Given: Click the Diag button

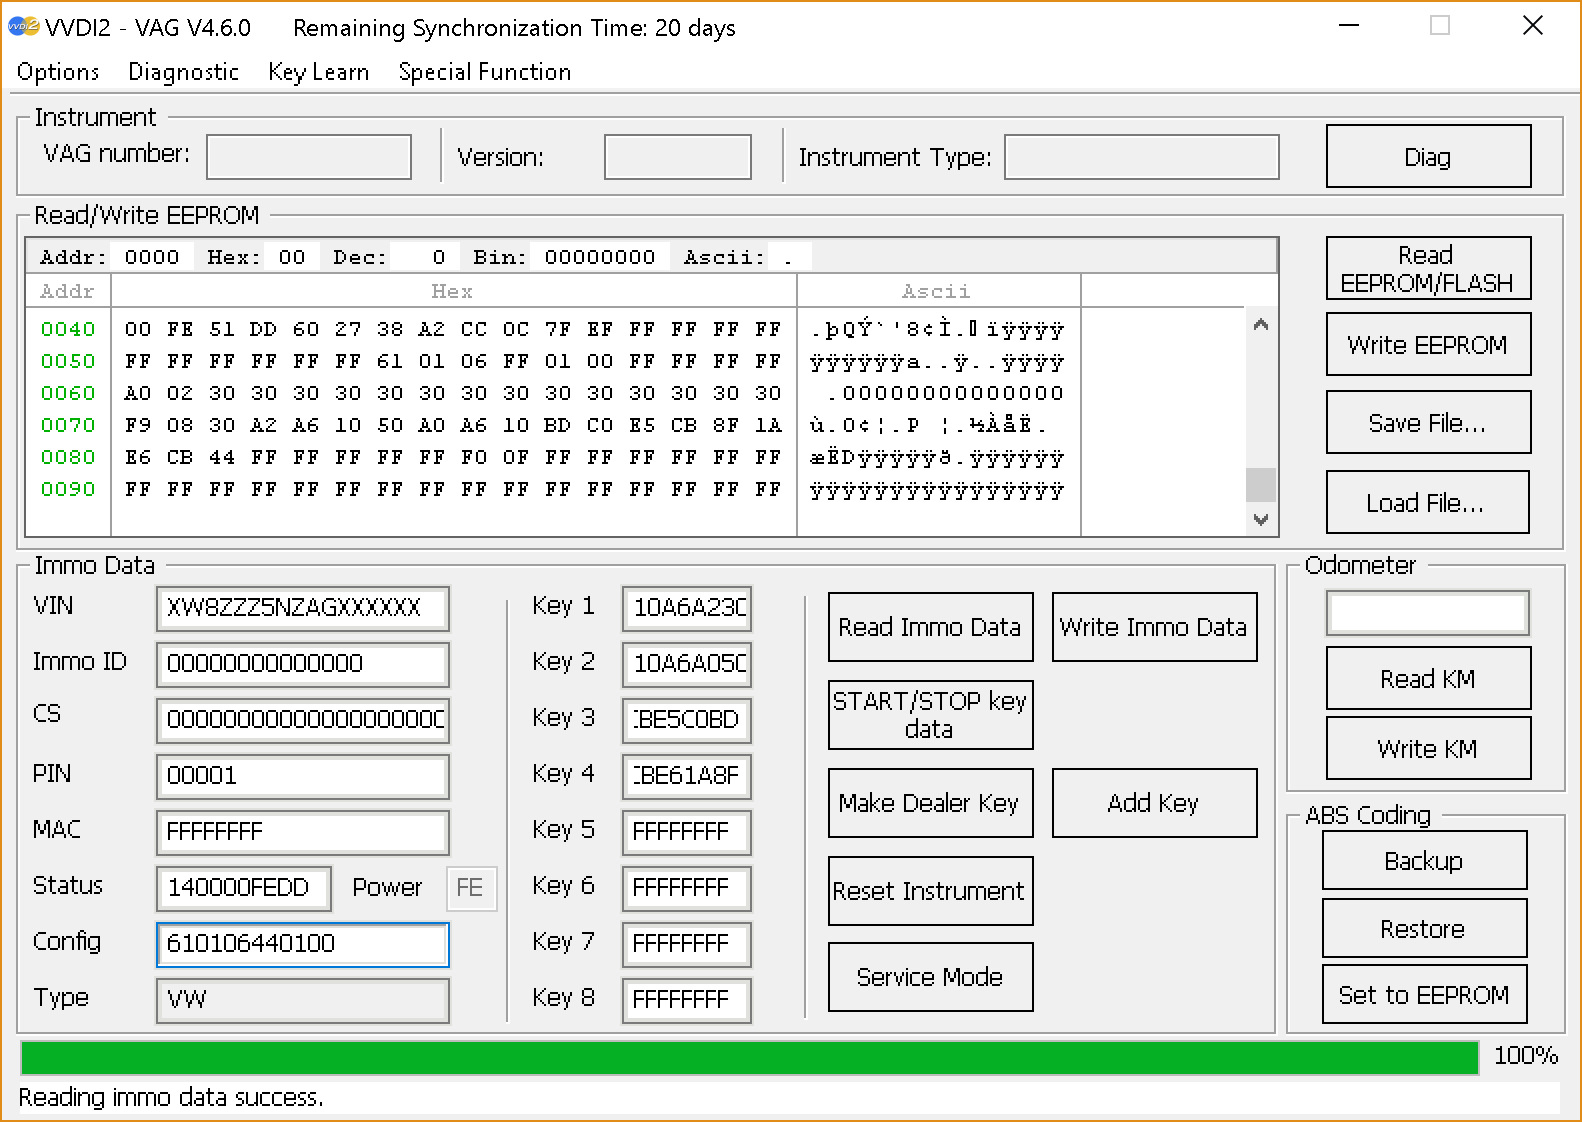Looking at the screenshot, I should tap(1428, 156).
